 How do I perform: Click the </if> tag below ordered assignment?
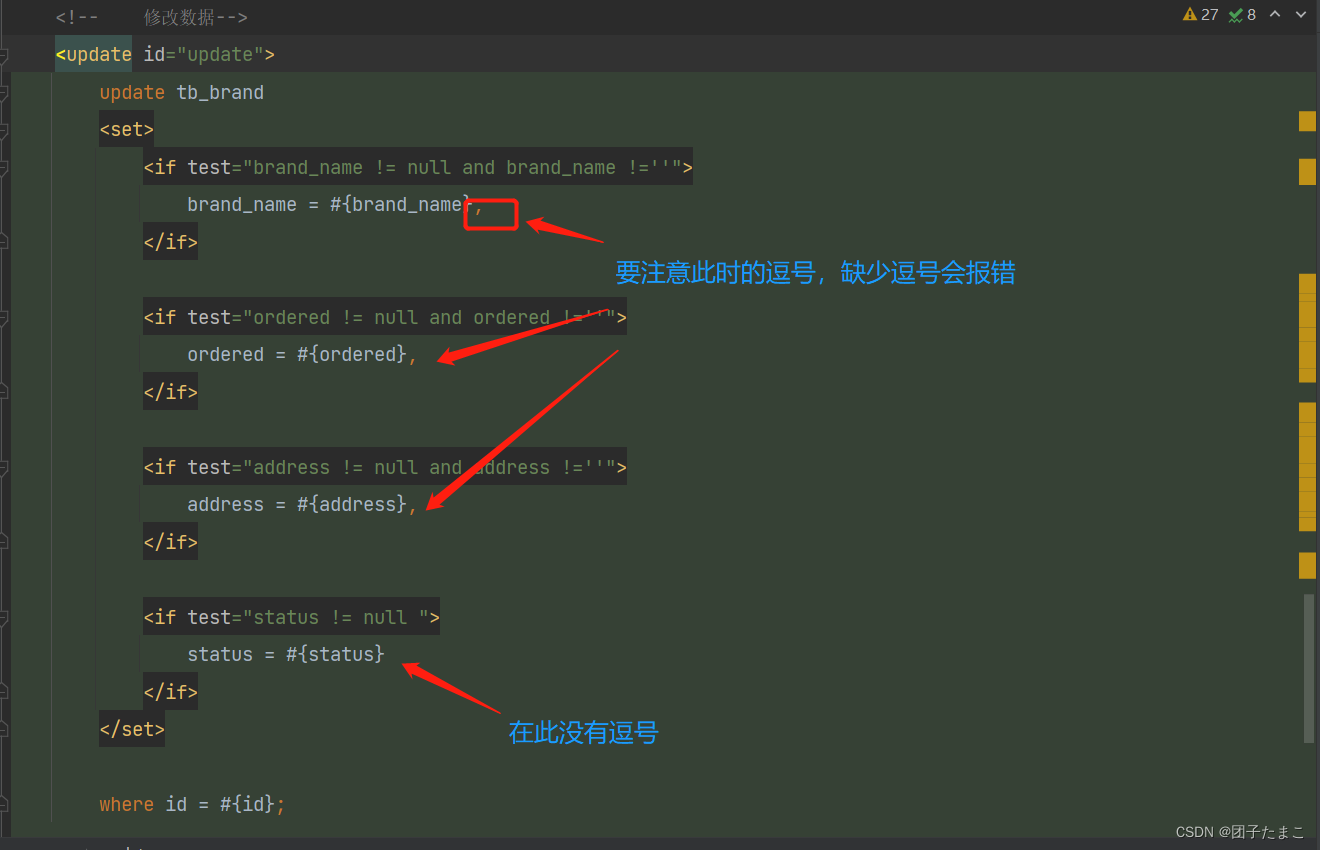(x=170, y=392)
